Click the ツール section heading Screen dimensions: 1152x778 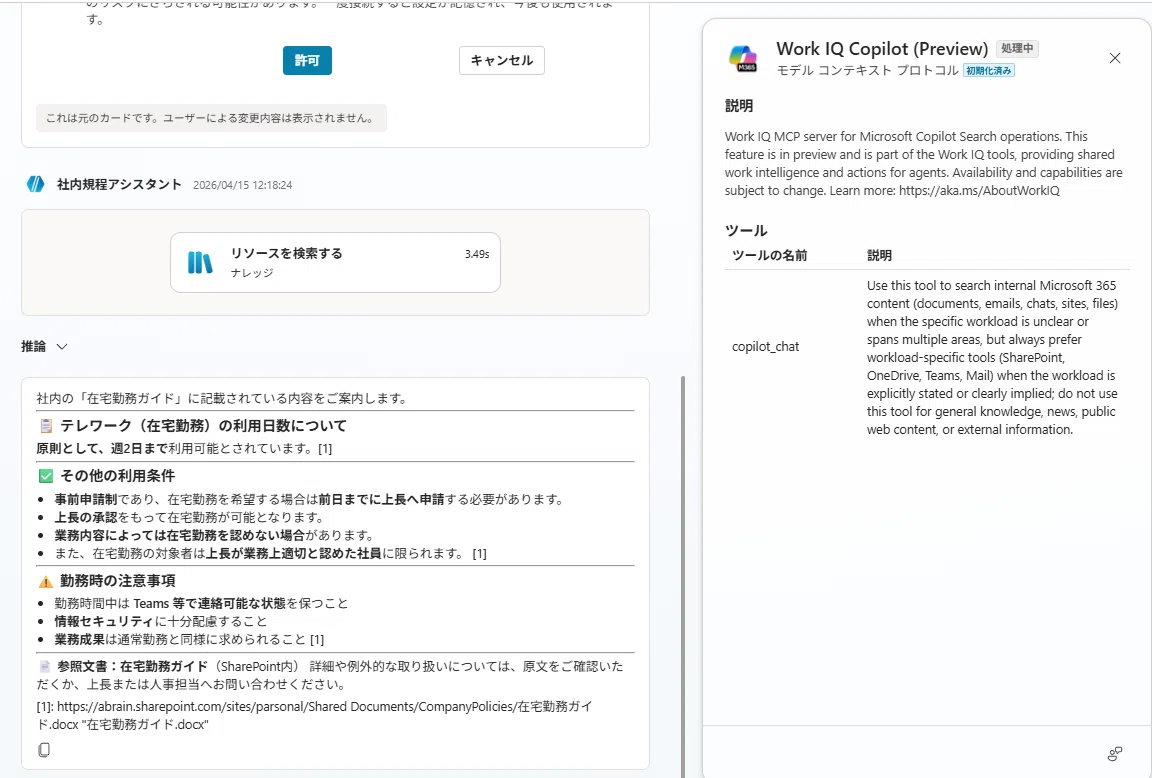(746, 231)
